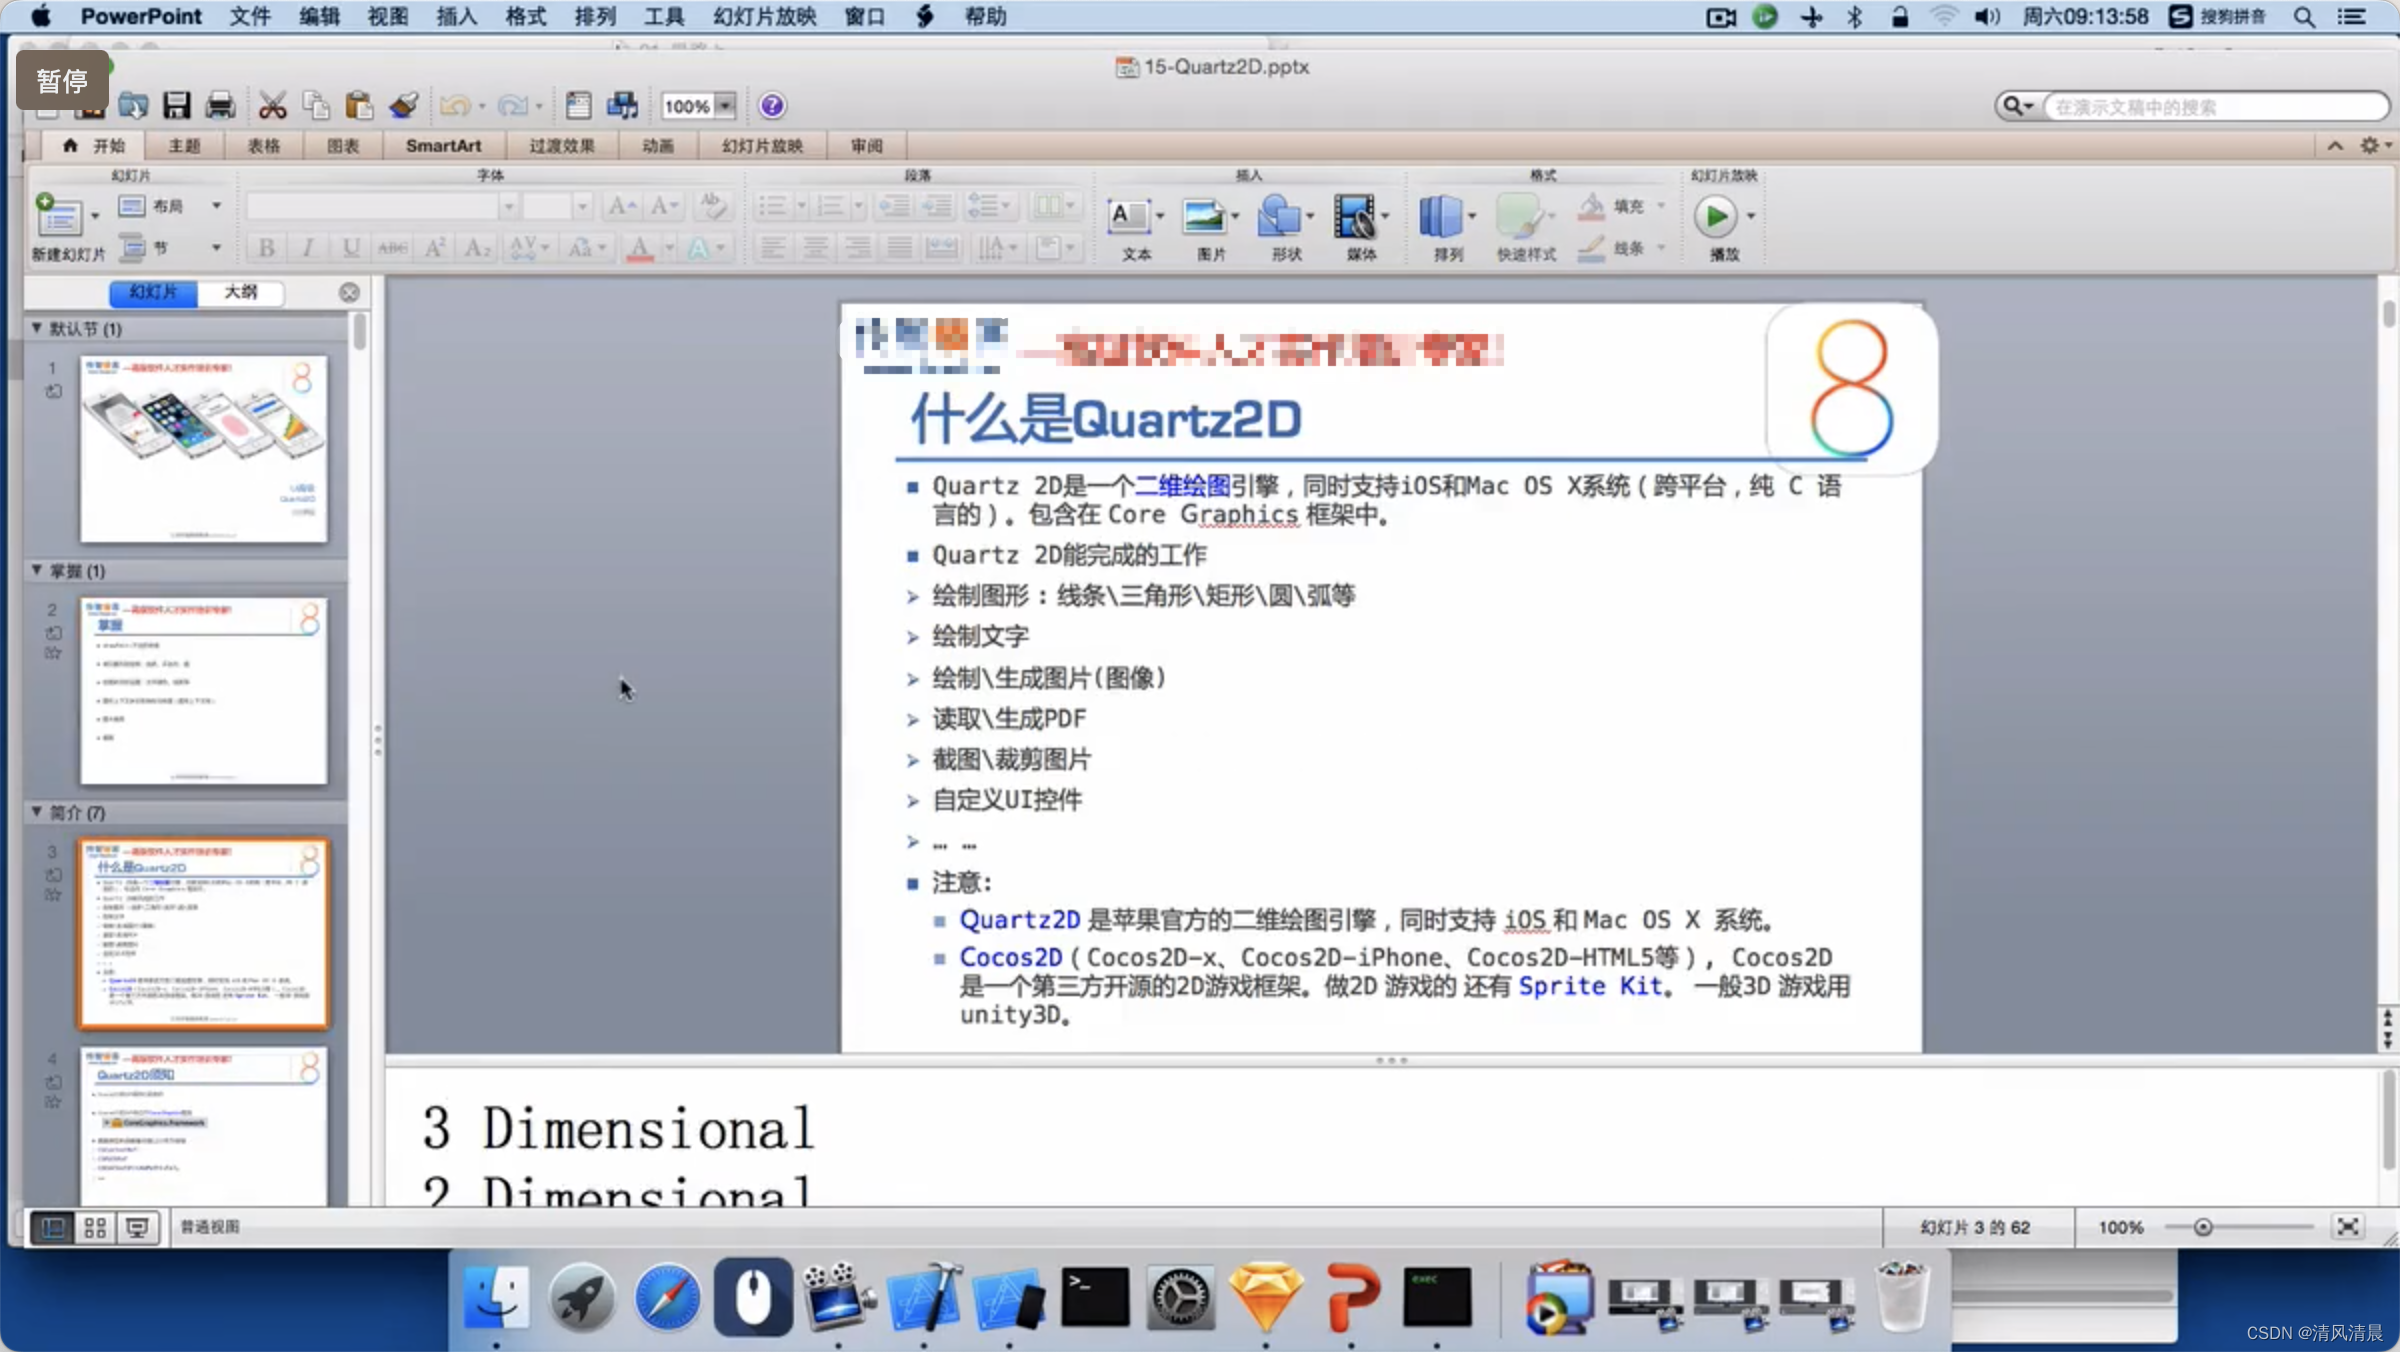Switch to Slide Sorter view button

tap(95, 1227)
